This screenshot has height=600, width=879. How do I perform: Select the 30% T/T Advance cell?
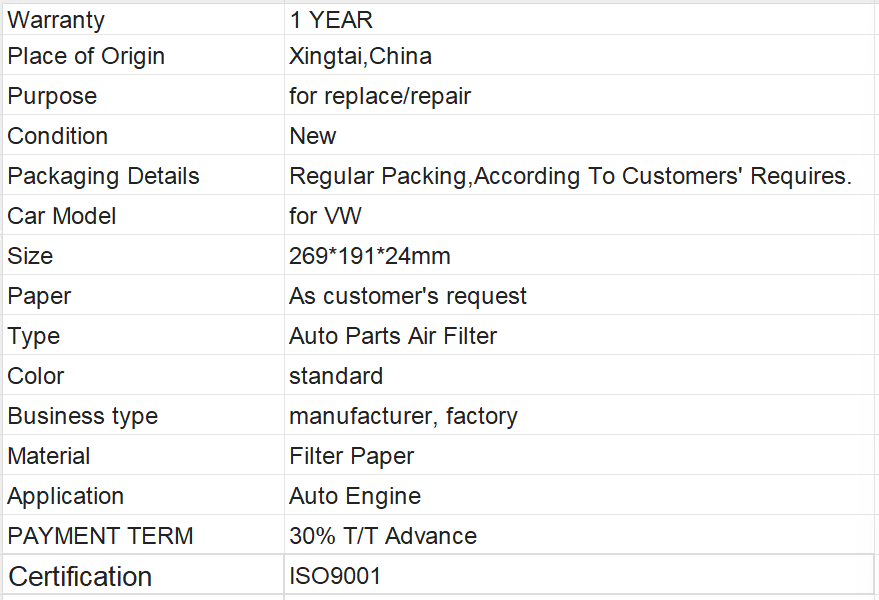pos(580,534)
